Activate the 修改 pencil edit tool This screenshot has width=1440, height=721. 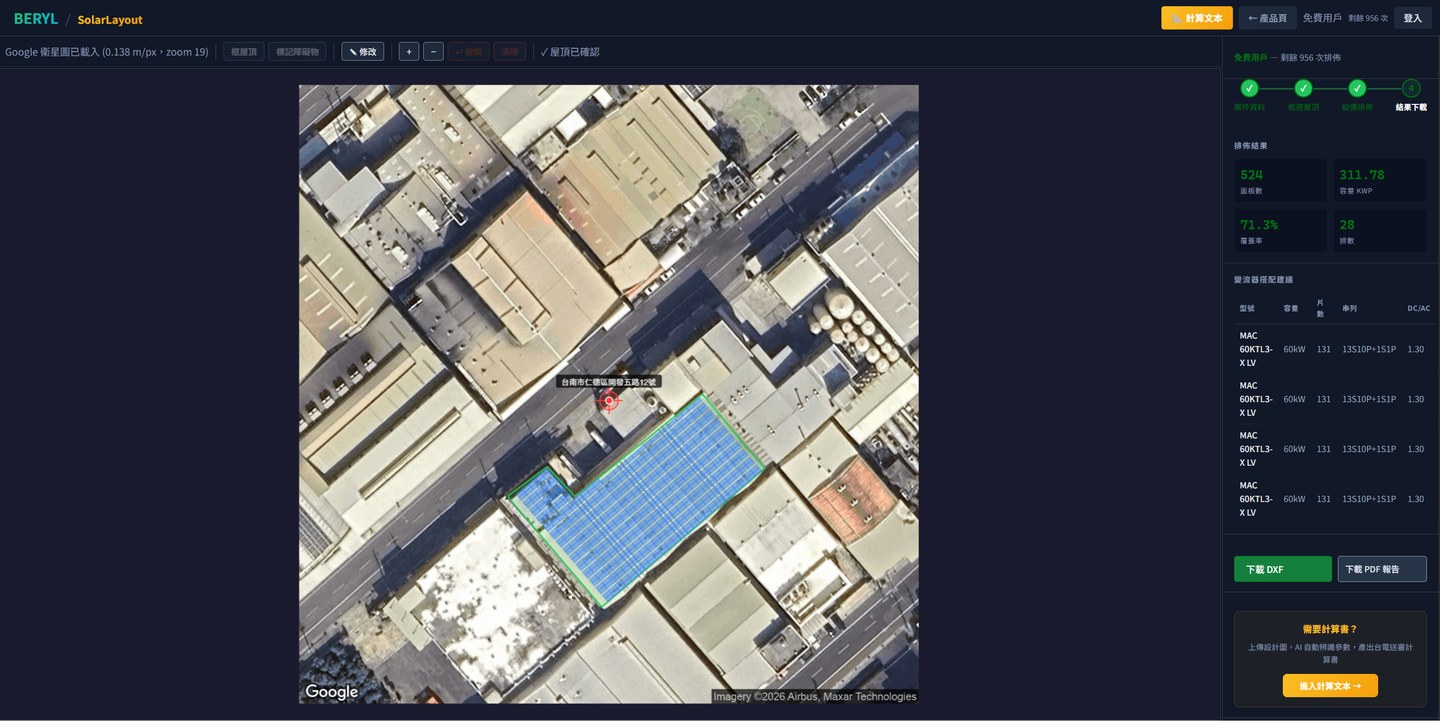tap(363, 51)
